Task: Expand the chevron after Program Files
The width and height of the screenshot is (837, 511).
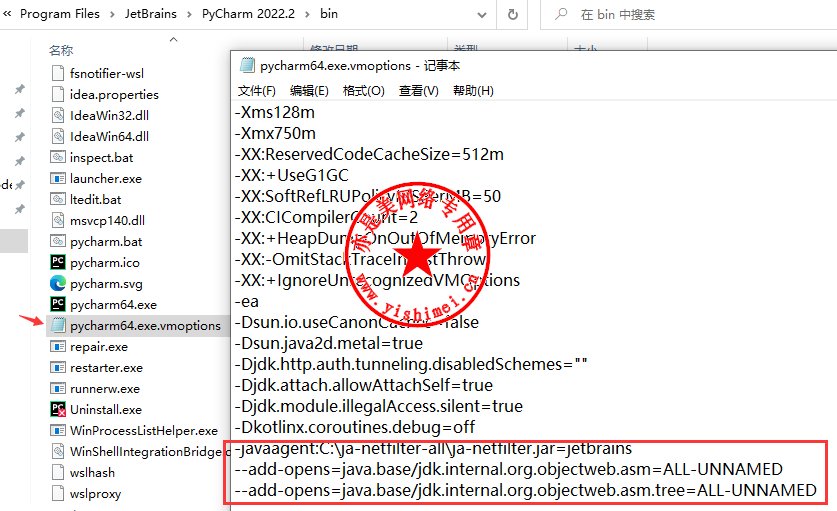Action: coord(112,14)
